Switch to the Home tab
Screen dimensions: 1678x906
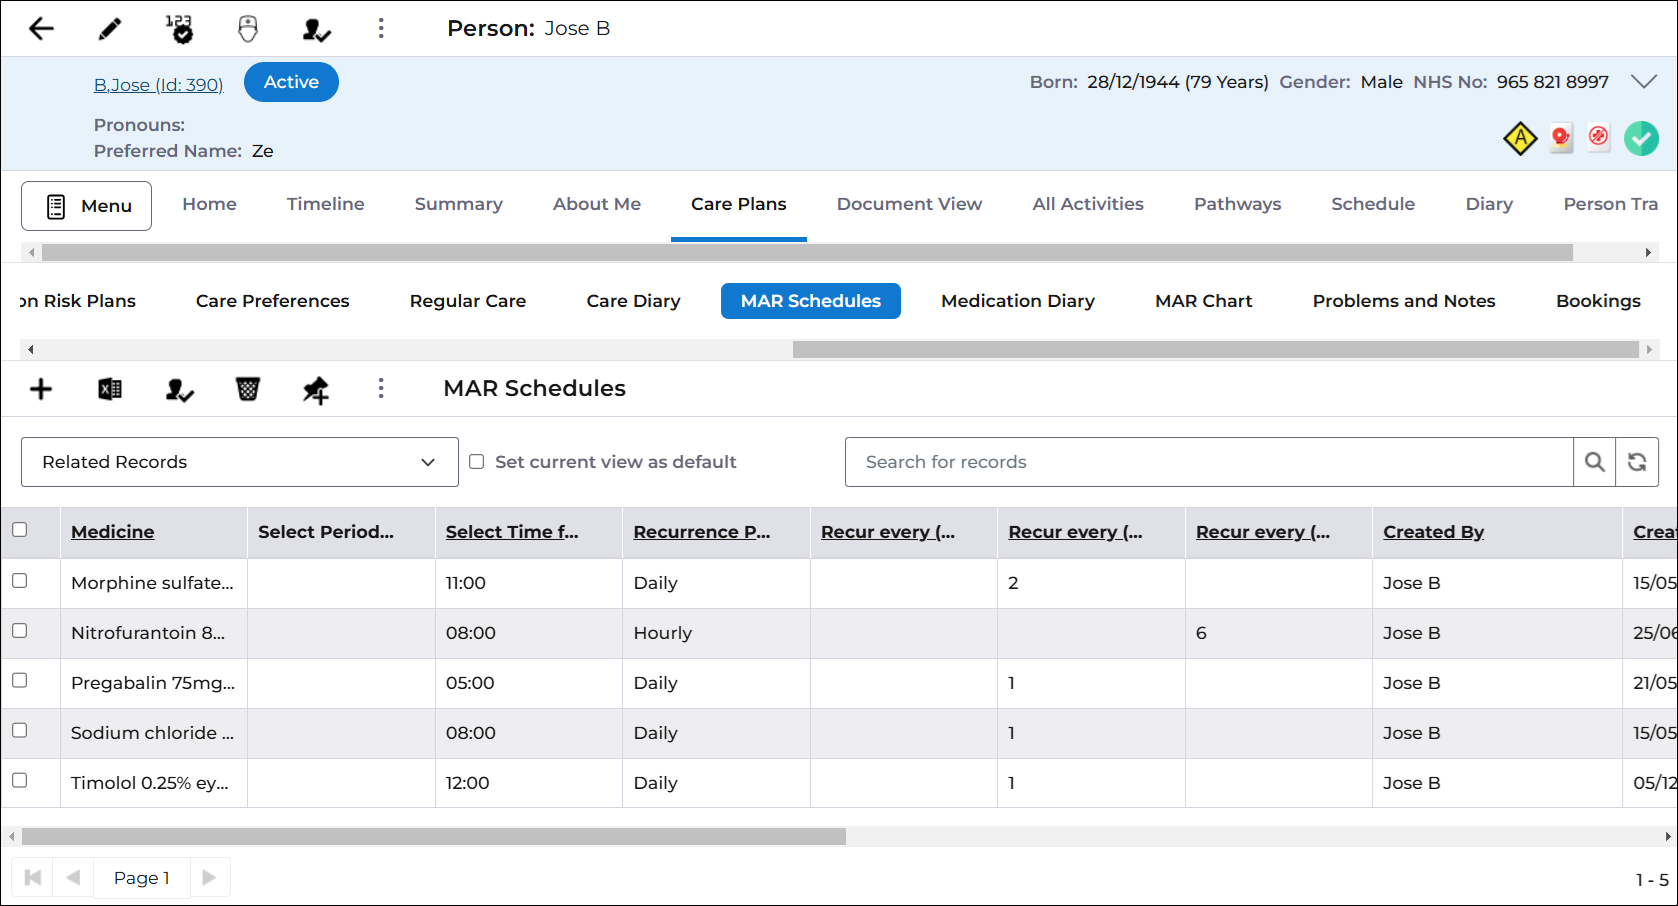point(209,204)
